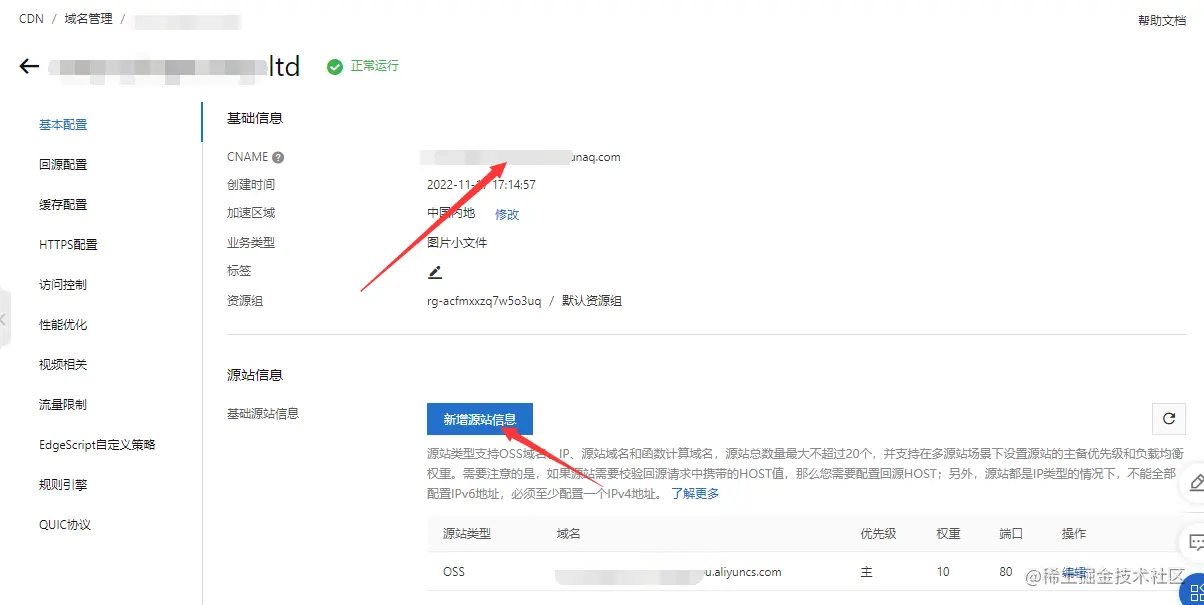Open HTTPS配置 settings
The image size is (1204, 605).
(x=68, y=245)
